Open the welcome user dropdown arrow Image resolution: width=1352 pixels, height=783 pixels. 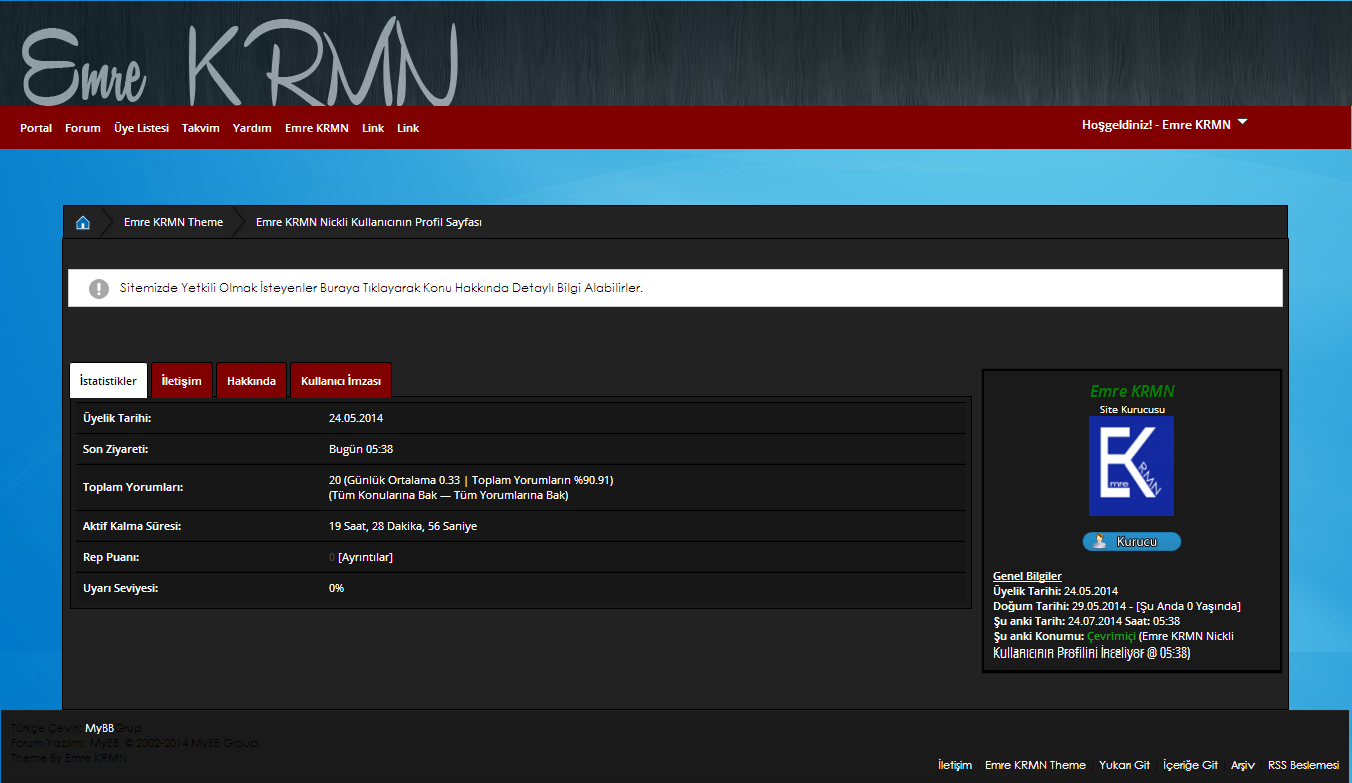[1243, 123]
